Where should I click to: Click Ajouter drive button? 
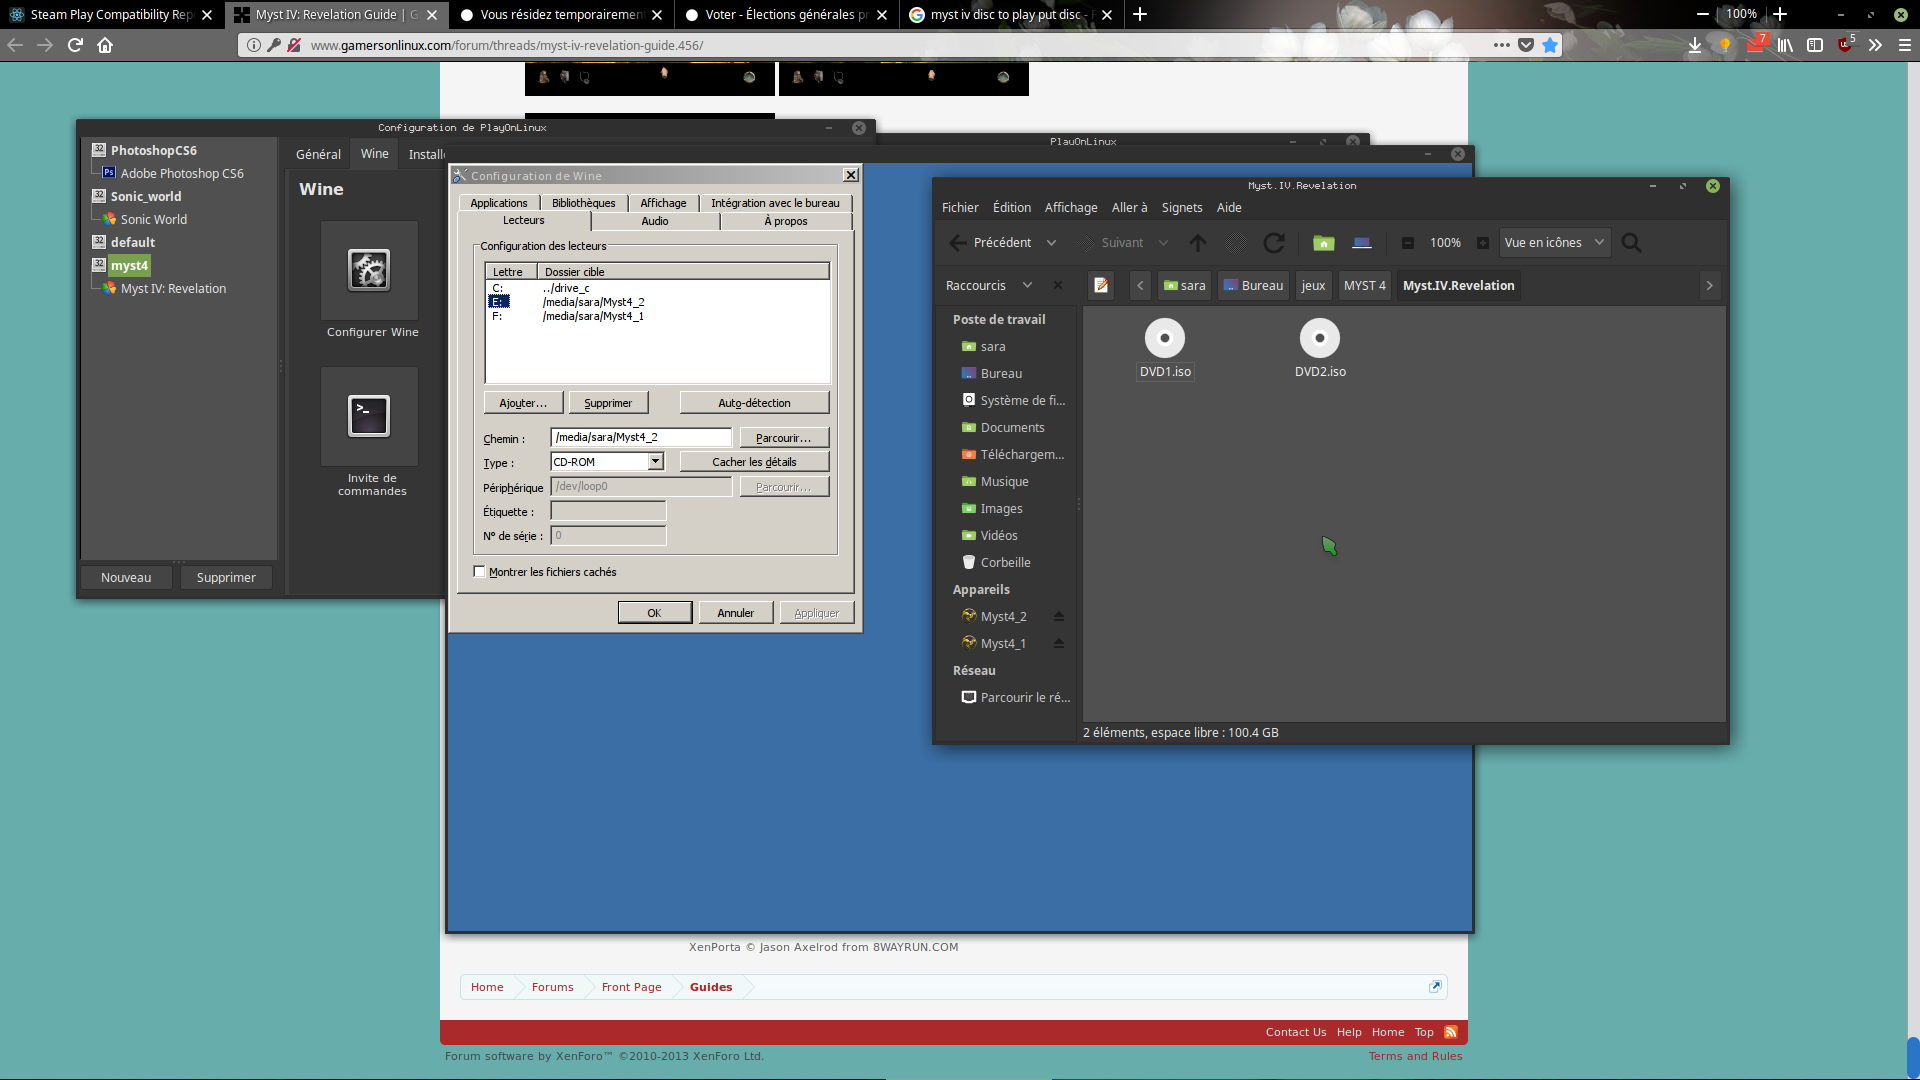click(523, 403)
